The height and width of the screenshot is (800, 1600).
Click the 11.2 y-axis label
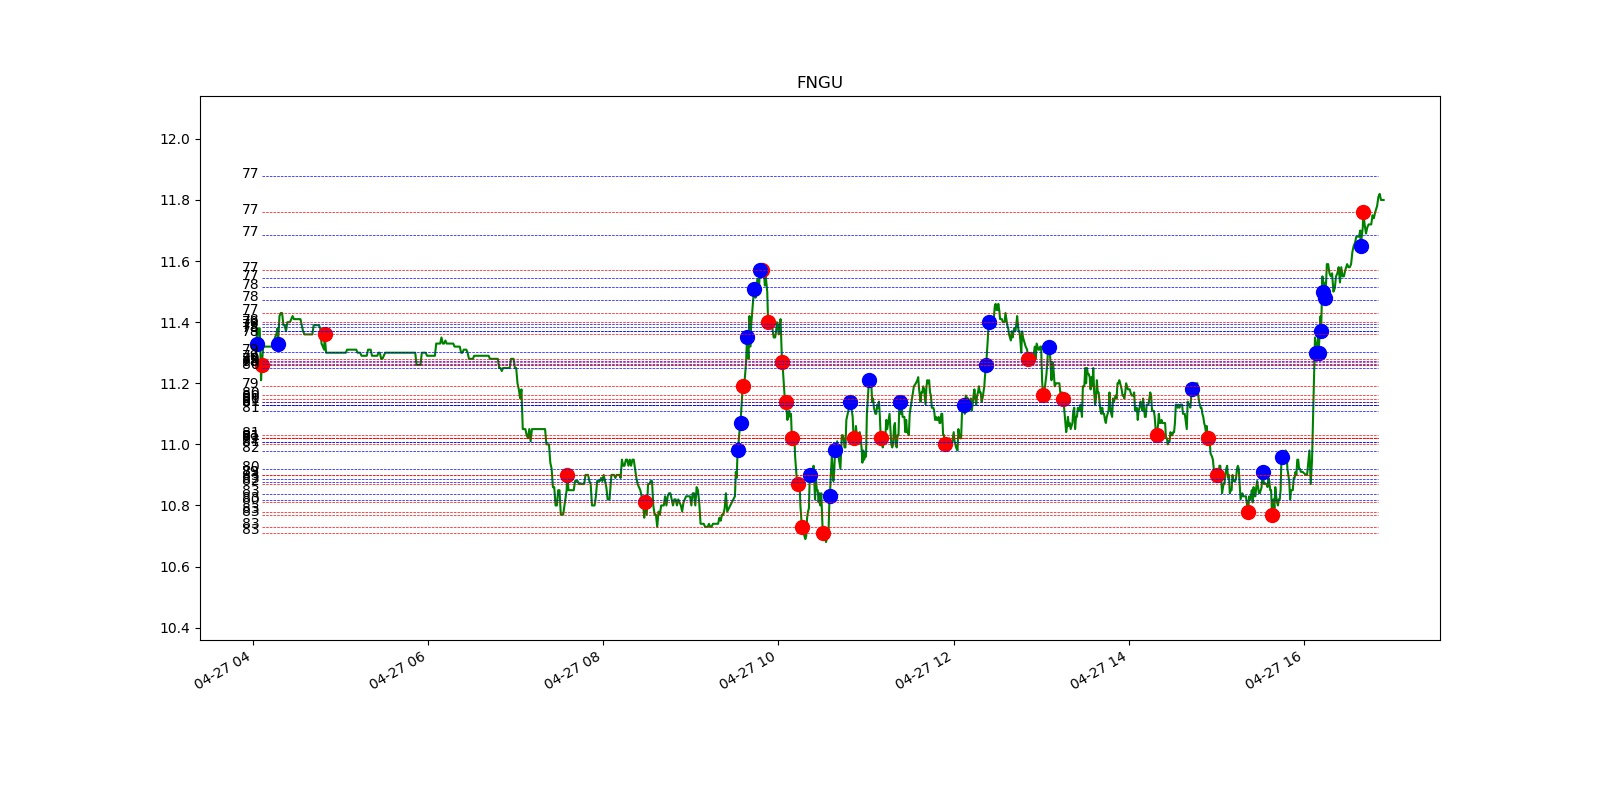[174, 384]
